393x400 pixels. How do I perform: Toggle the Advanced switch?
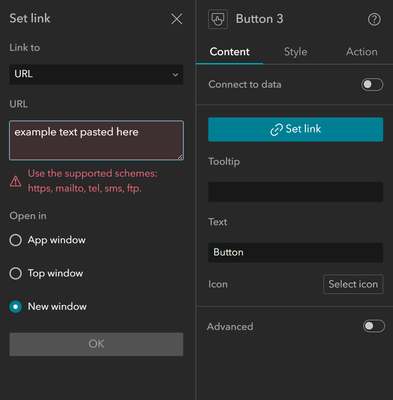pos(374,326)
